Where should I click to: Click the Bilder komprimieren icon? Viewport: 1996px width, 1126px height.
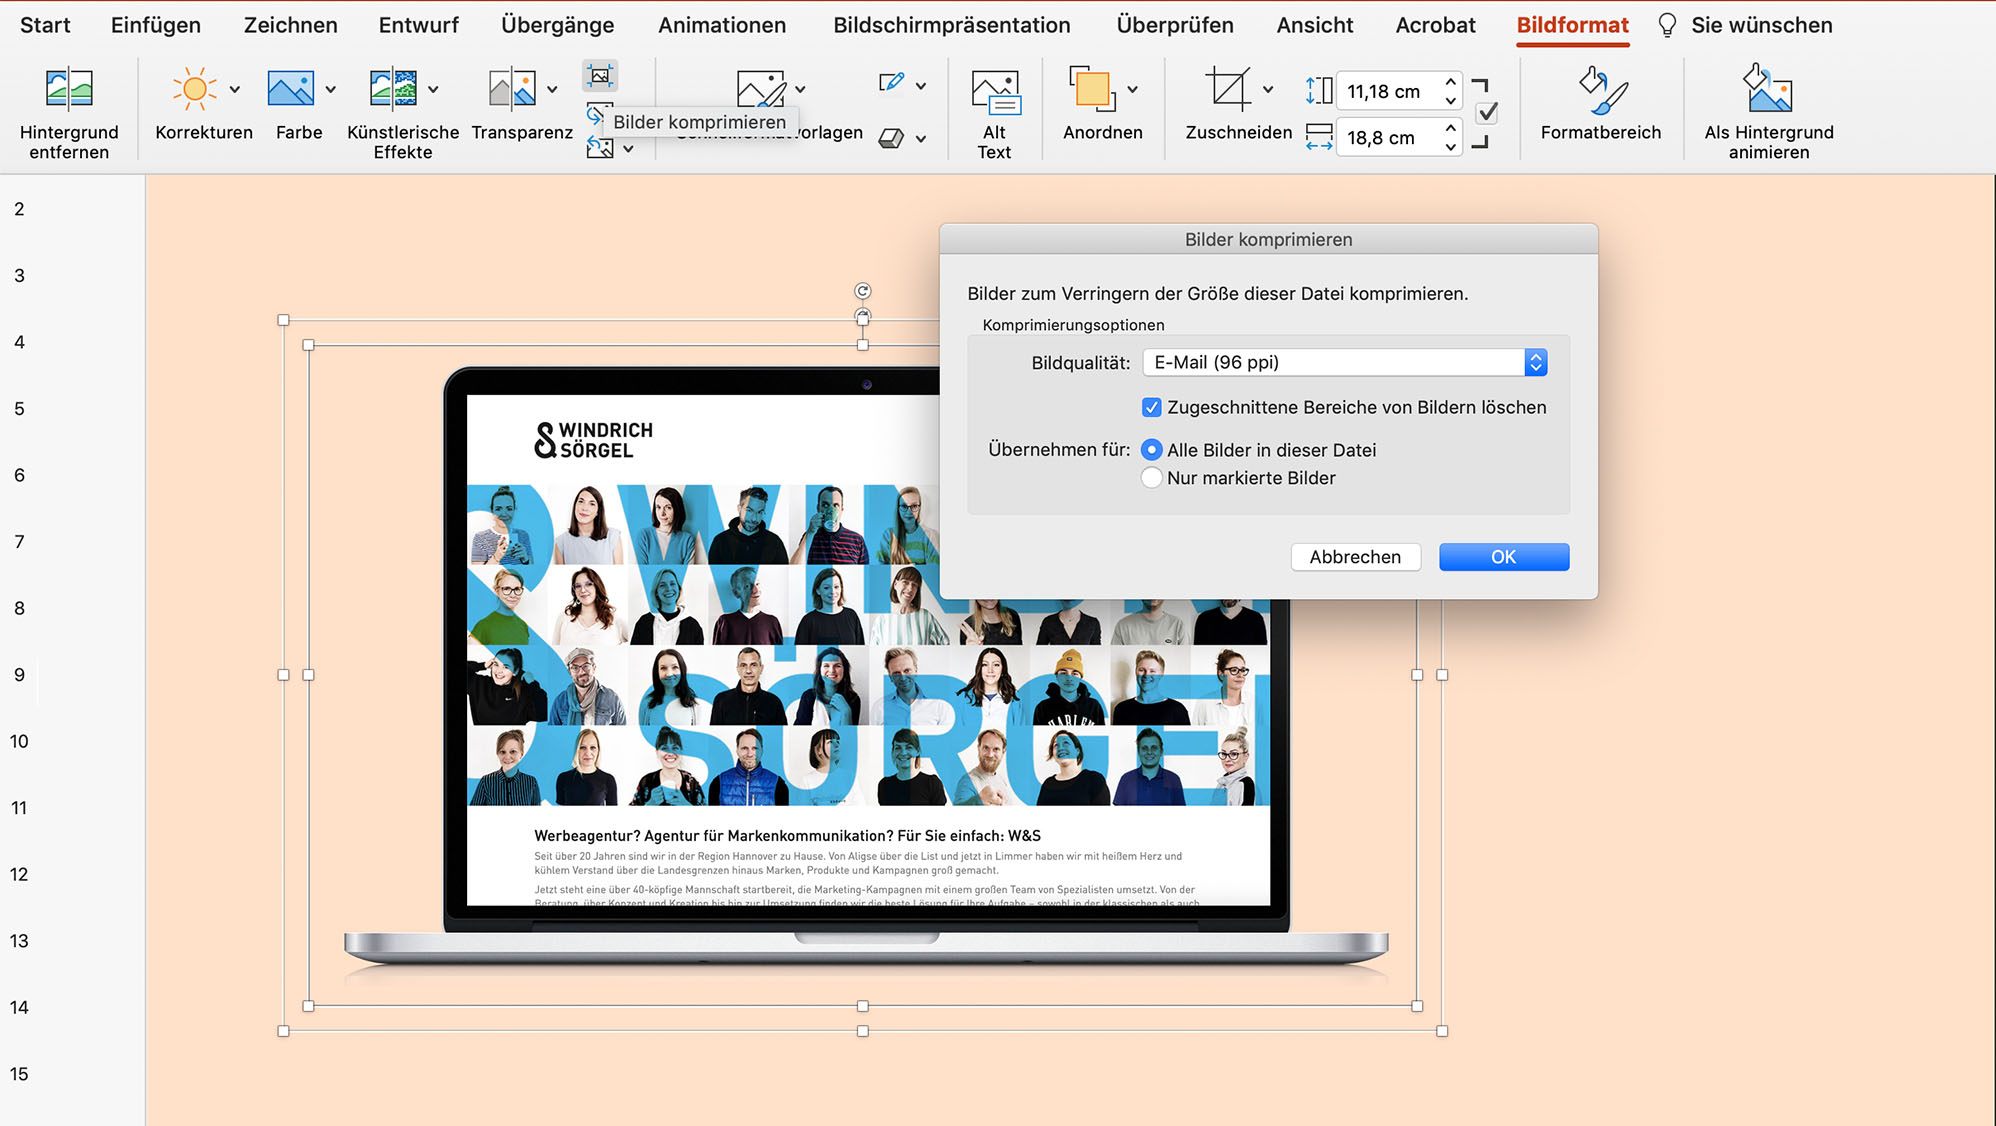coord(600,76)
